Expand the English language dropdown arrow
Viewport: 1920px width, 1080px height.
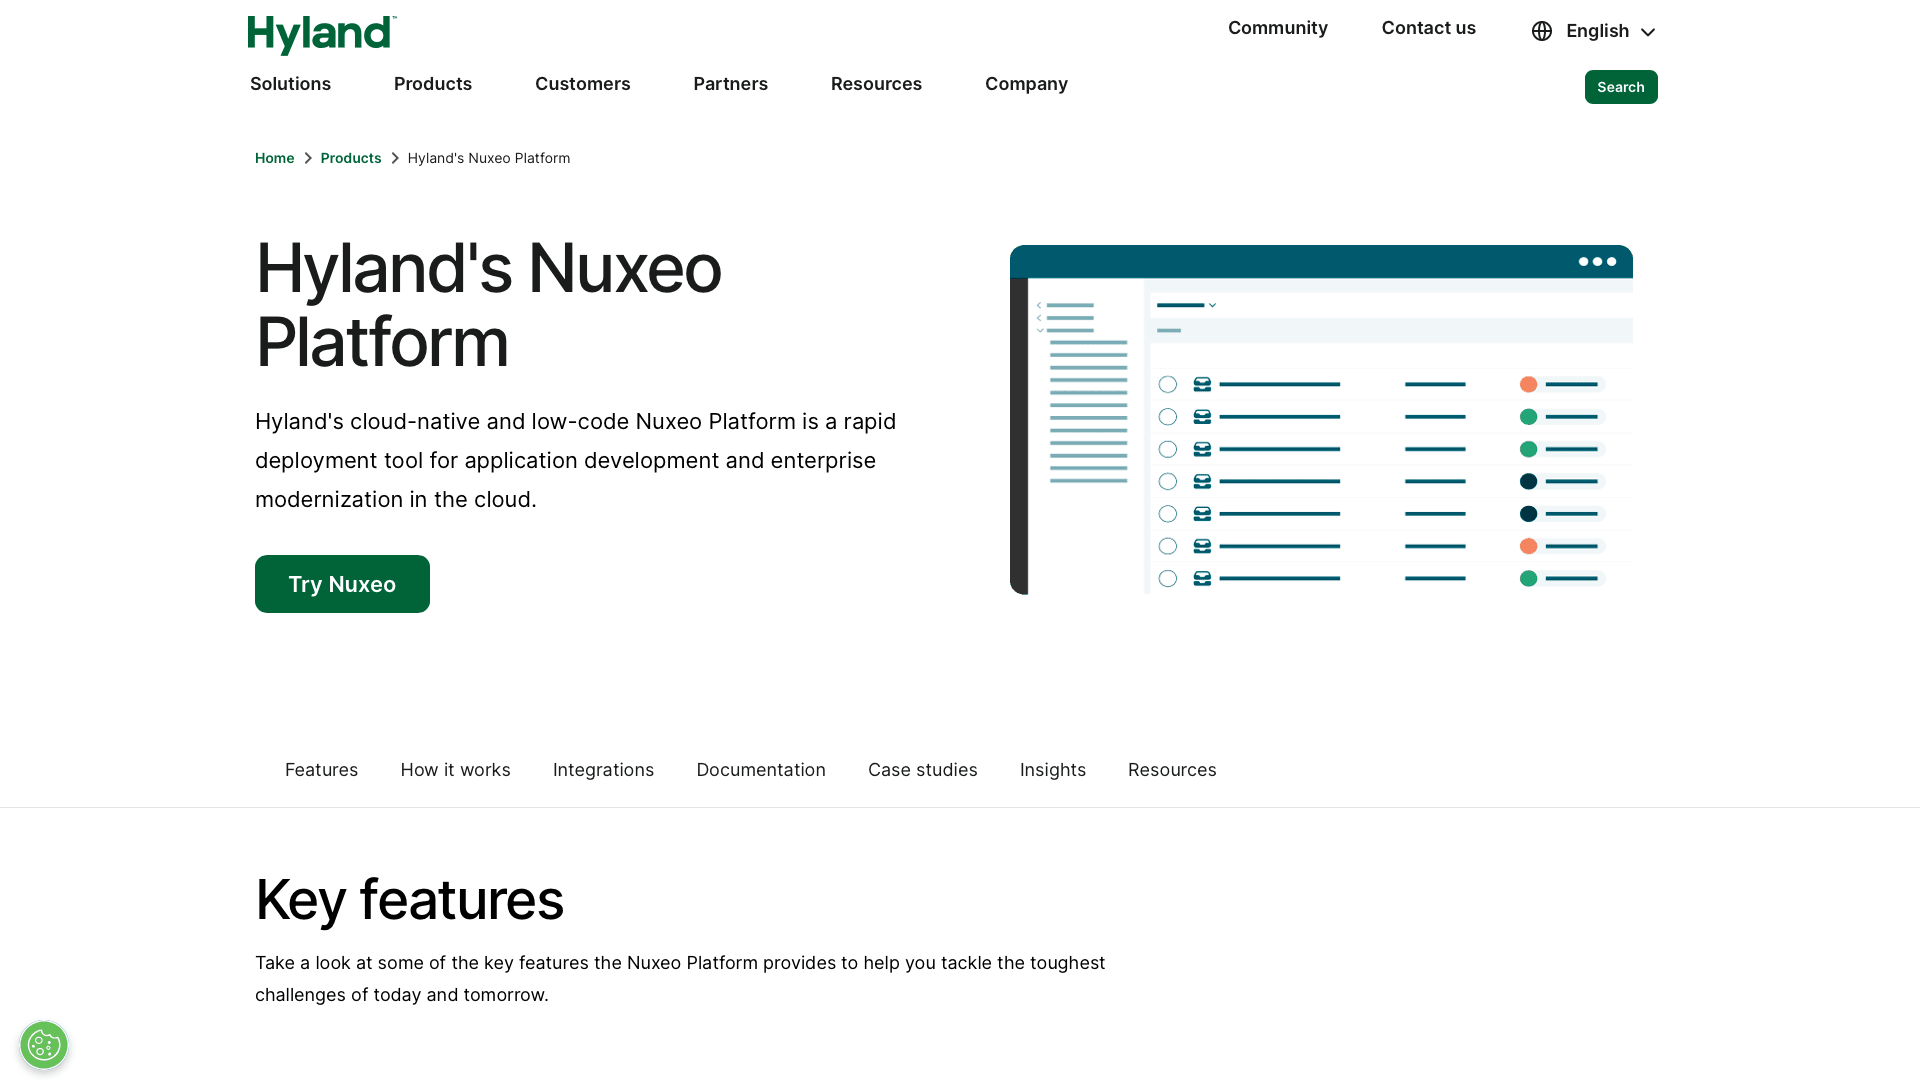coord(1648,32)
